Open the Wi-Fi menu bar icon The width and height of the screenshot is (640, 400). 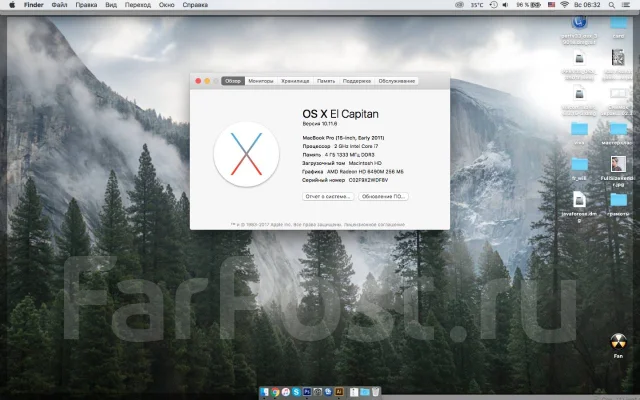[x=564, y=5]
